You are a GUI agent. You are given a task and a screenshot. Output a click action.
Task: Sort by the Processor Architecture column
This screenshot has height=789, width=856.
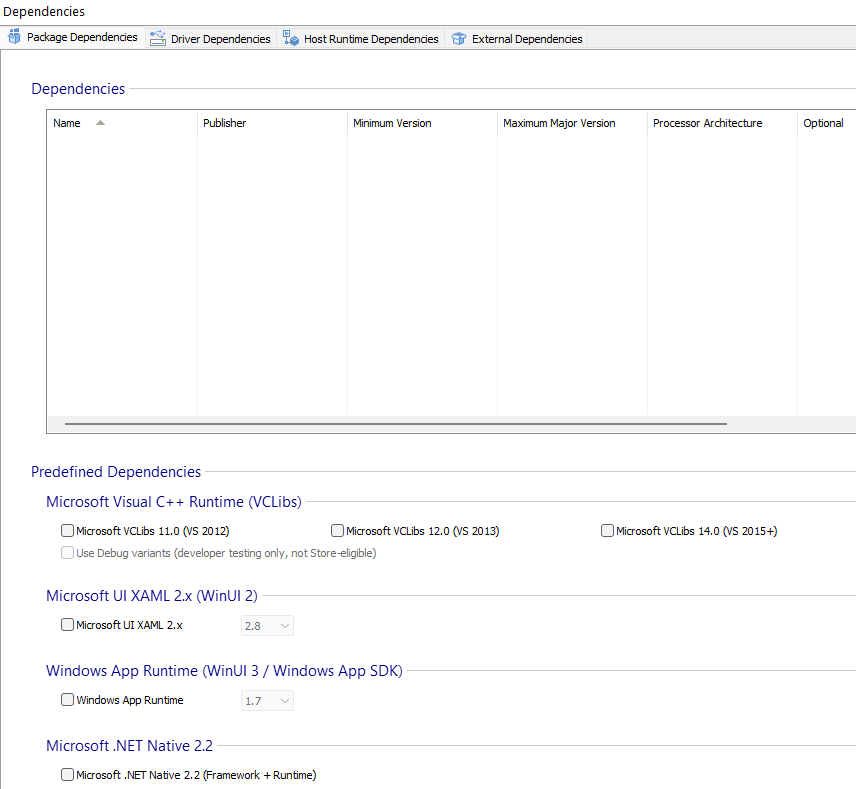[723, 123]
